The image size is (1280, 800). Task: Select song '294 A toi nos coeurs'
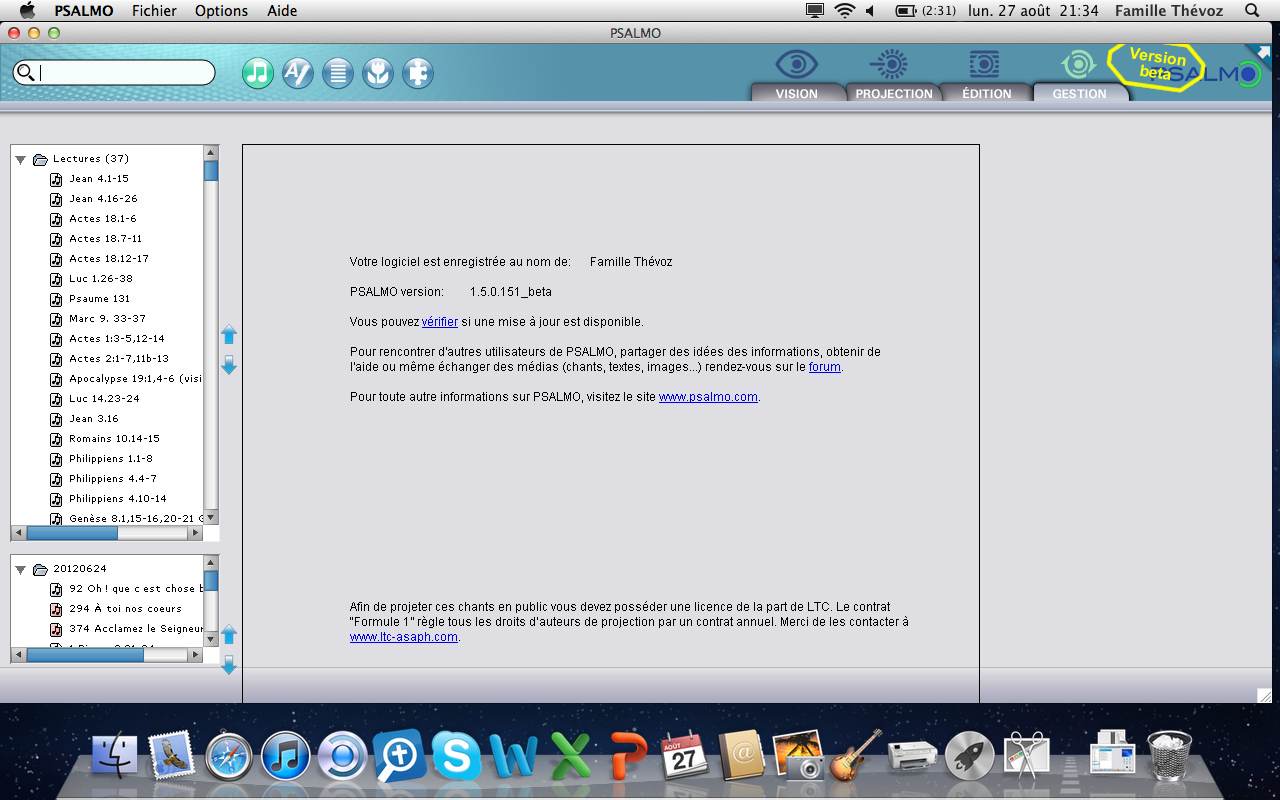pos(126,609)
